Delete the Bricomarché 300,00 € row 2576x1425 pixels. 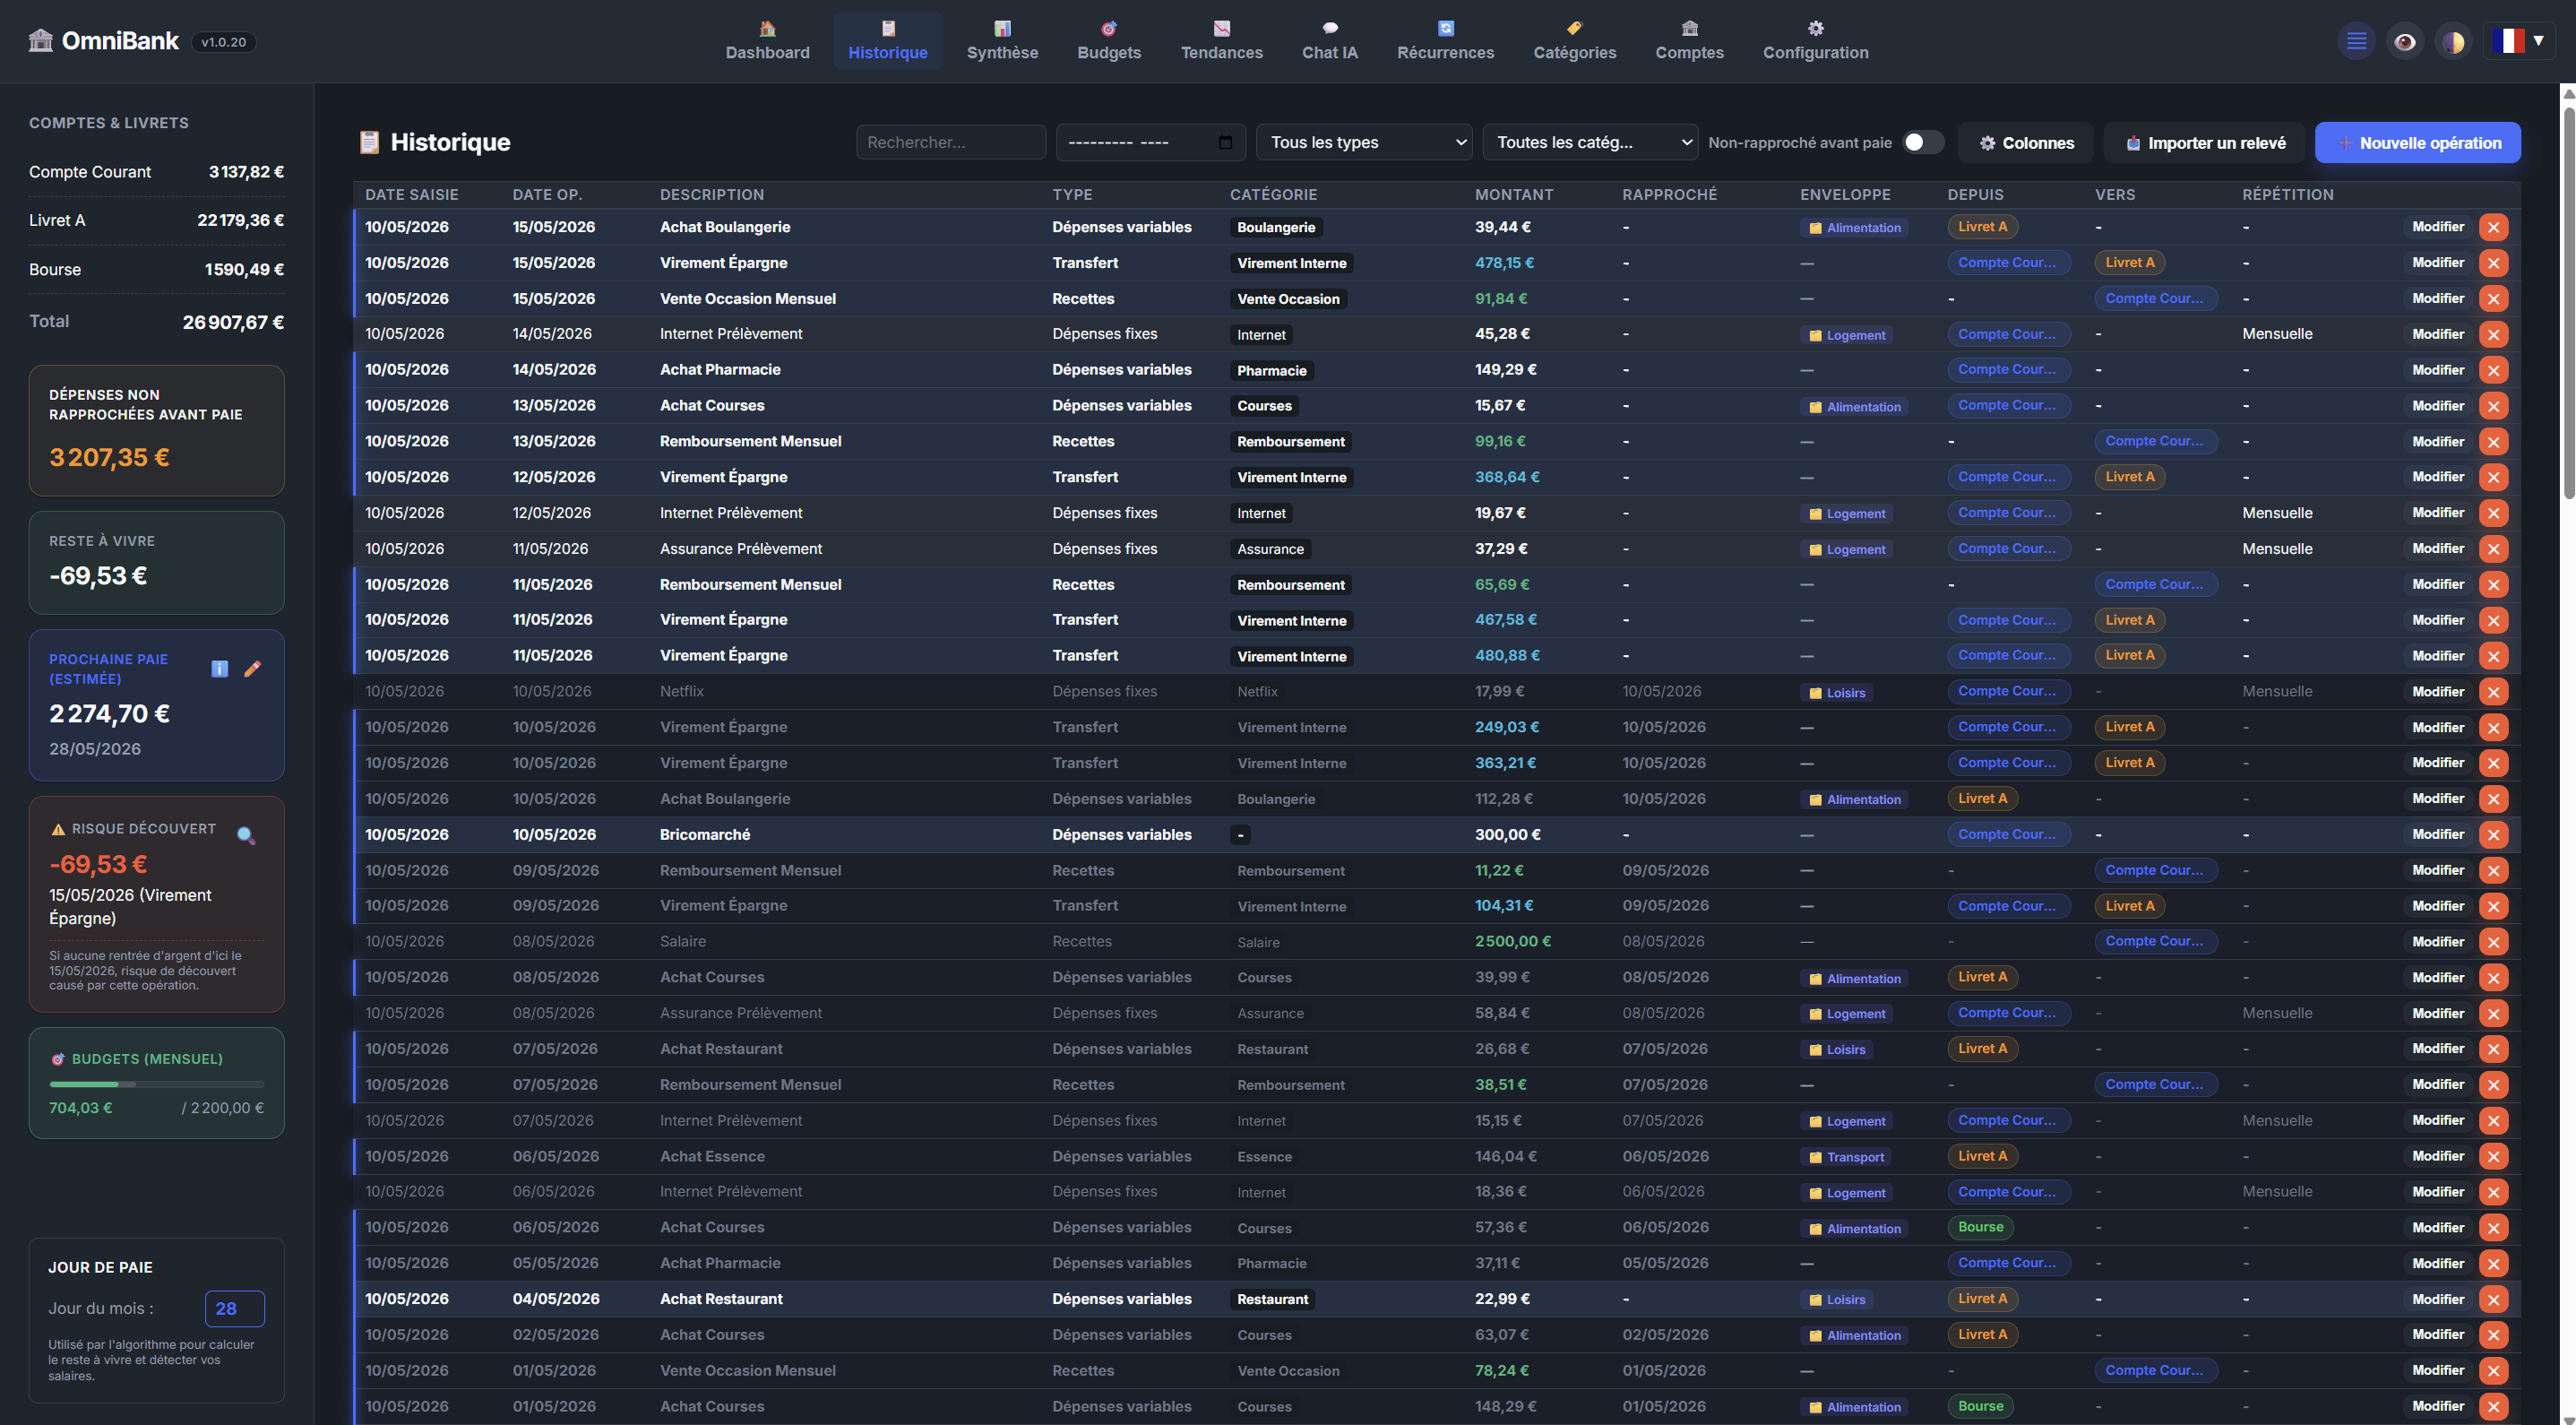[2493, 835]
